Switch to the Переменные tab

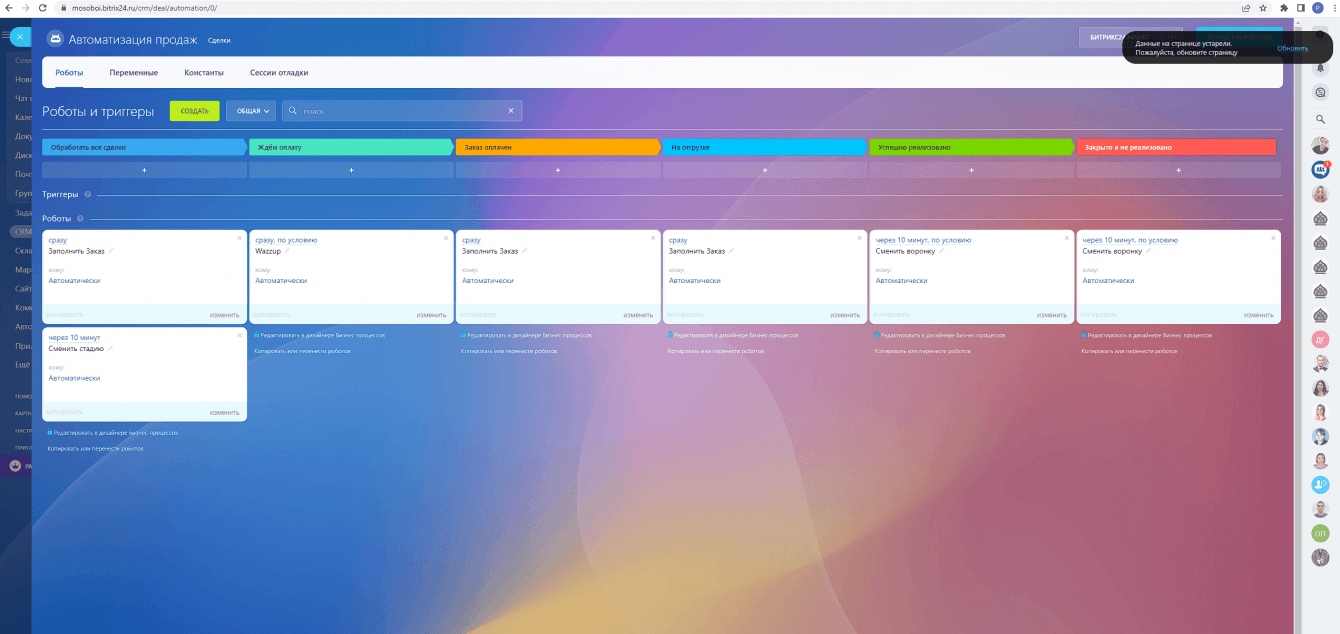[134, 73]
